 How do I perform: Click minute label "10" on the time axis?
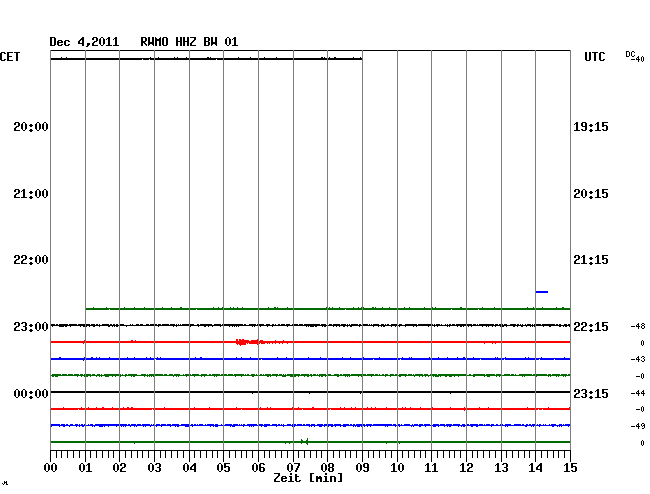[x=397, y=468]
